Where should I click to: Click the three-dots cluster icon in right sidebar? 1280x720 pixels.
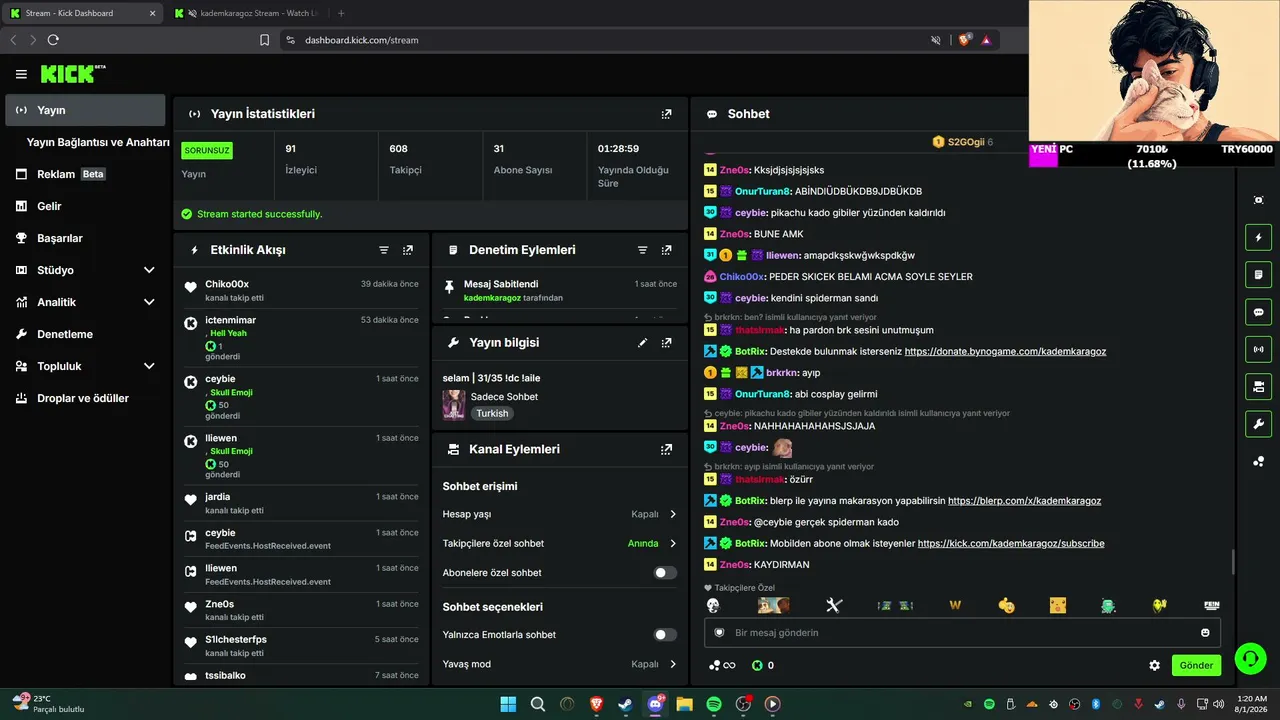coord(1259,461)
